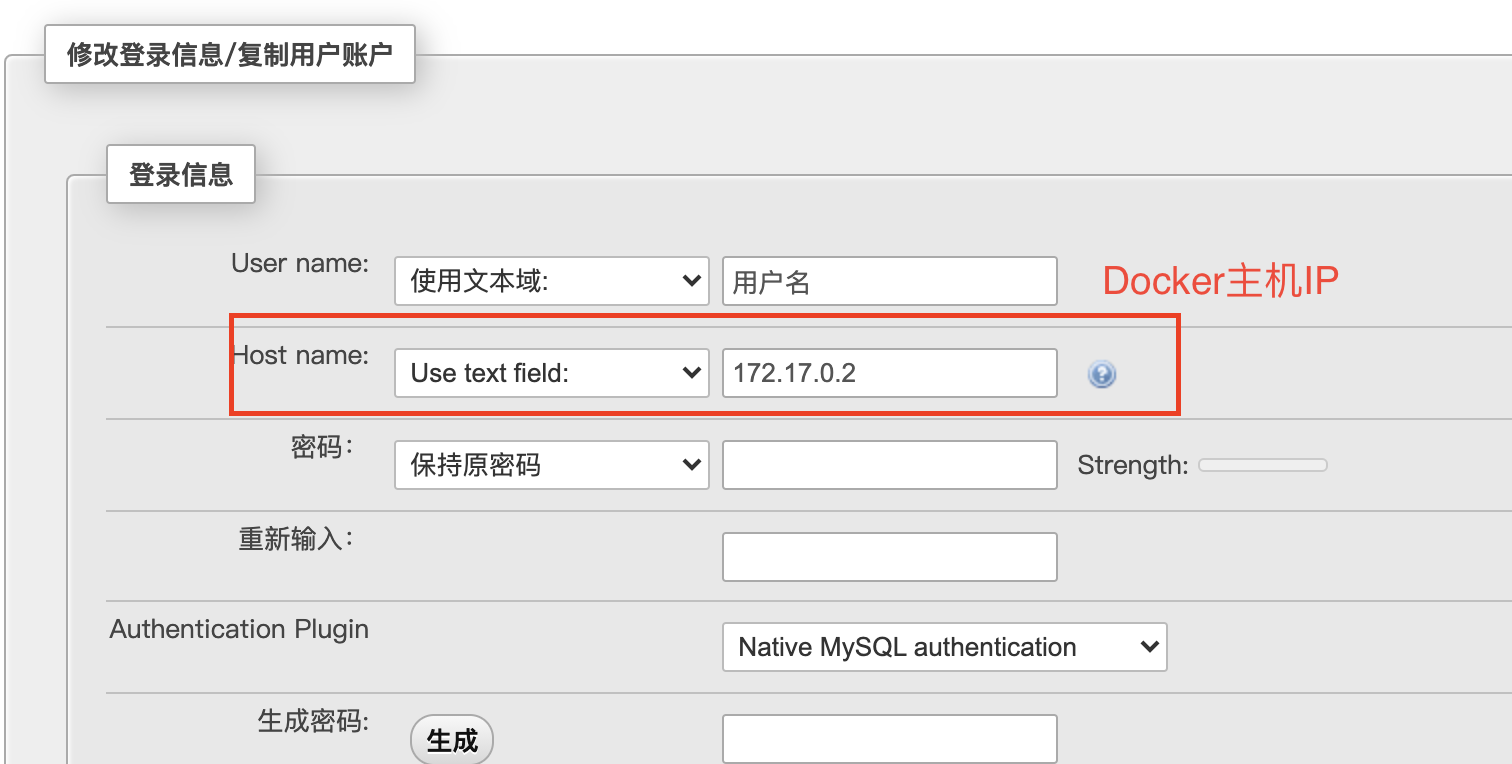Select the 重新输入 password confirmation field
Viewport: 1512px width, 764px height.
click(889, 558)
